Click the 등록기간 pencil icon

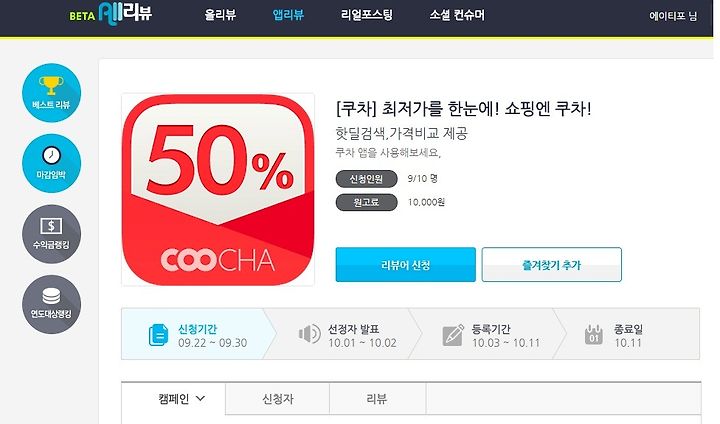(x=453, y=335)
